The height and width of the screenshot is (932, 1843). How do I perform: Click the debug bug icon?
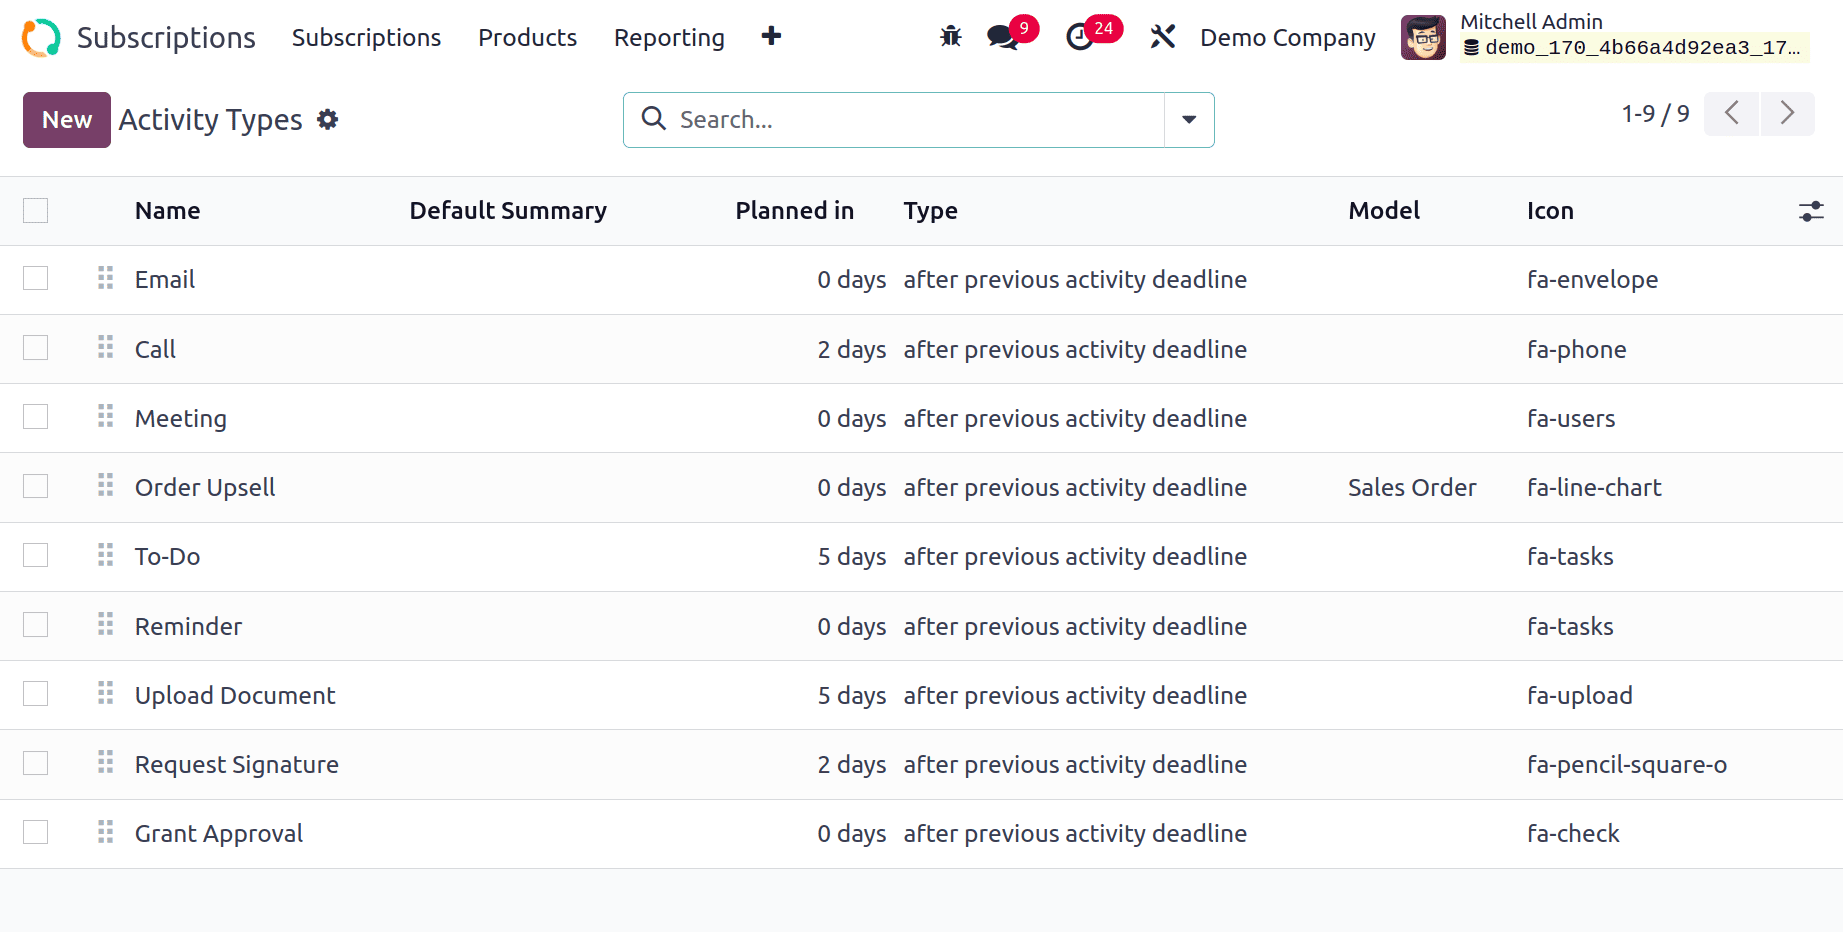click(x=950, y=37)
